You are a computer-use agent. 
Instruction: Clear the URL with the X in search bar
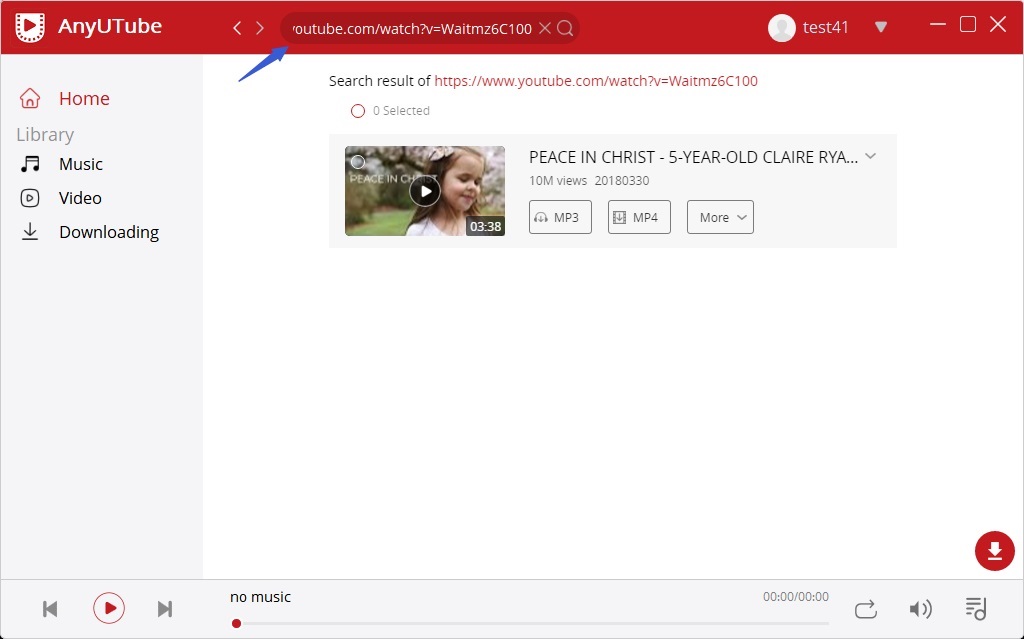click(545, 28)
